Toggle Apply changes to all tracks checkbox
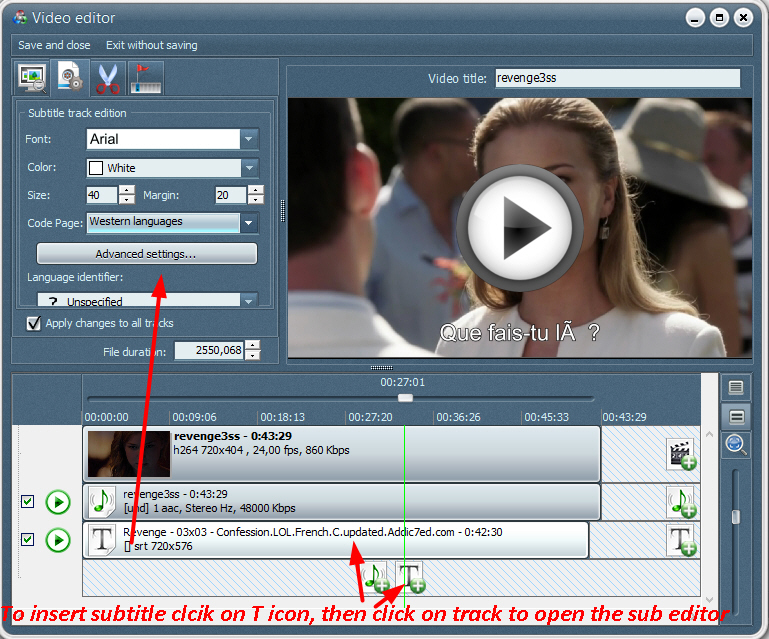Viewport: 769px width, 639px height. (33, 323)
